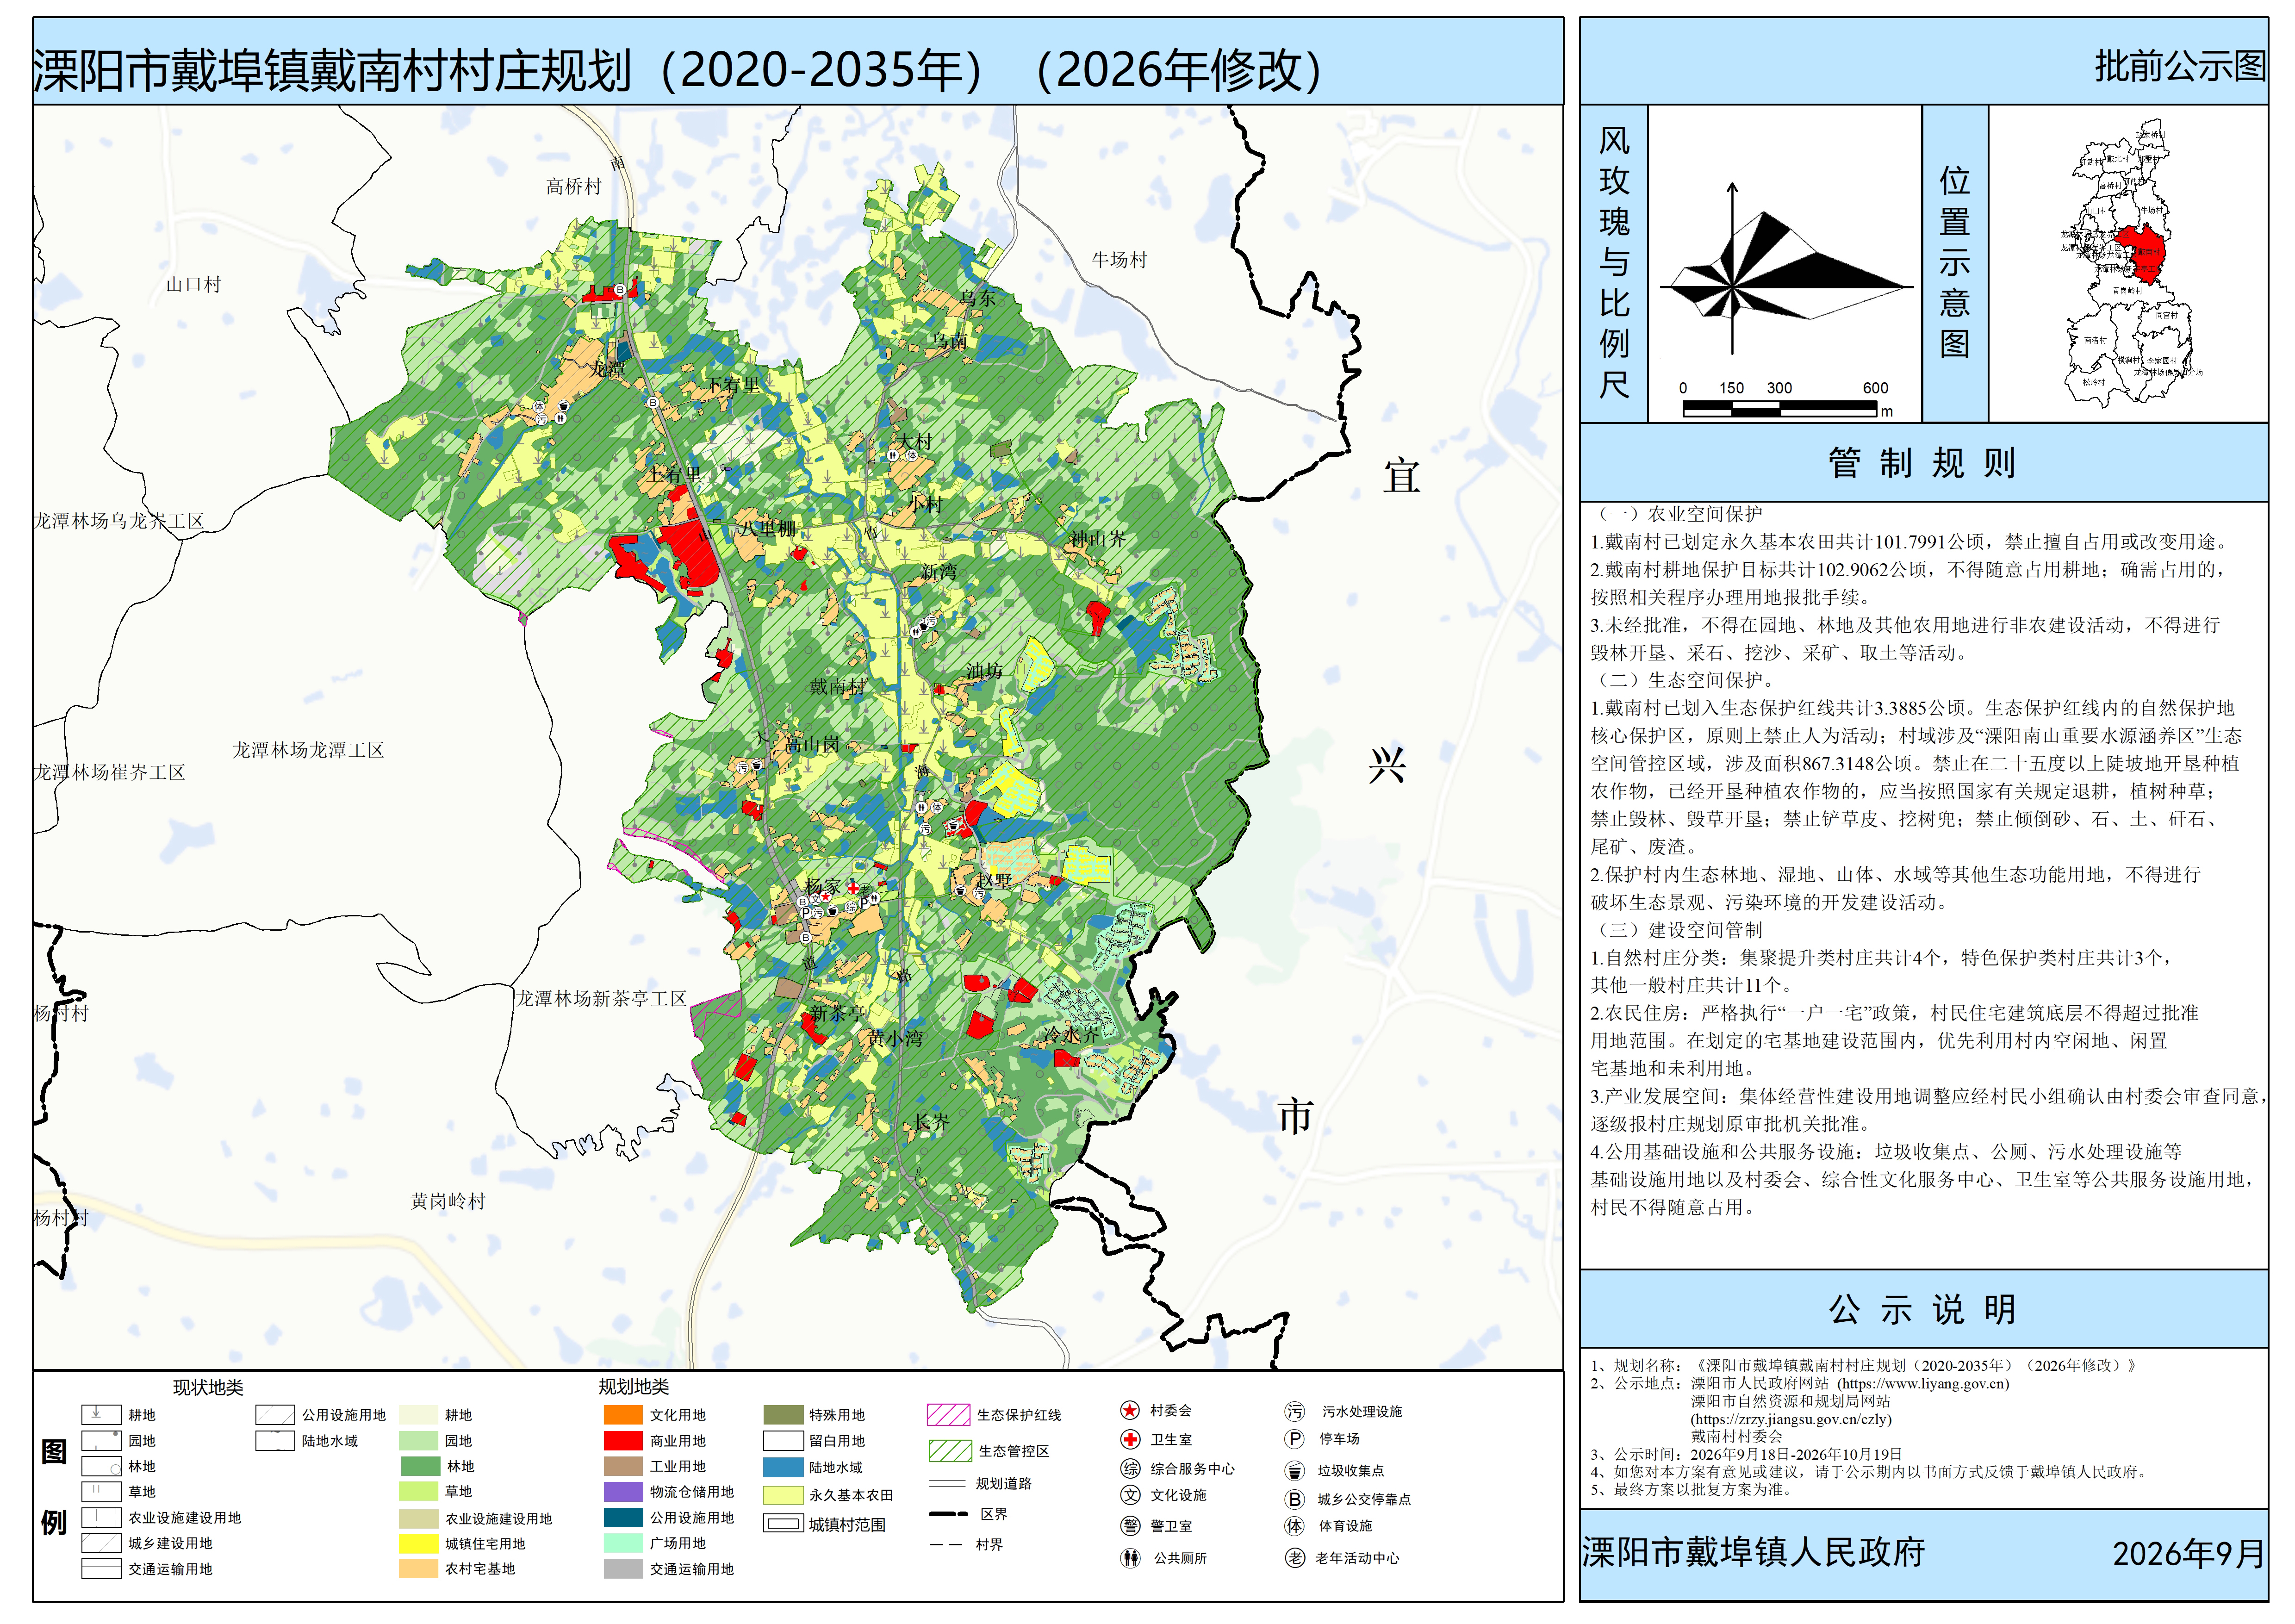This screenshot has width=2295, height=1624.
Task: Pick the 公共厕所 restroom legend icon
Action: [1130, 1558]
